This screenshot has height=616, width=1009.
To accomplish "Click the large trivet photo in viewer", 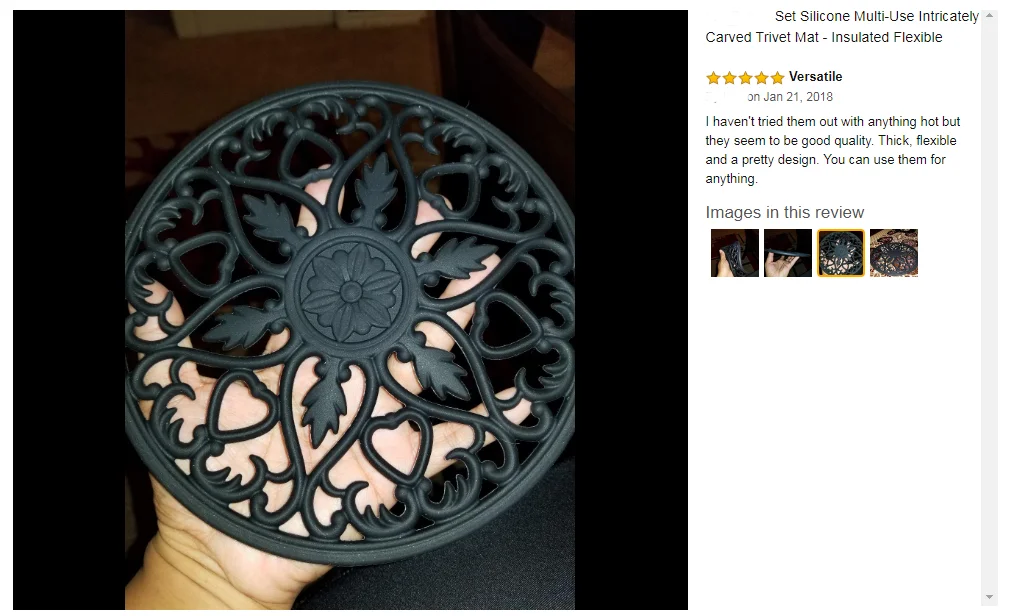I will (x=349, y=310).
